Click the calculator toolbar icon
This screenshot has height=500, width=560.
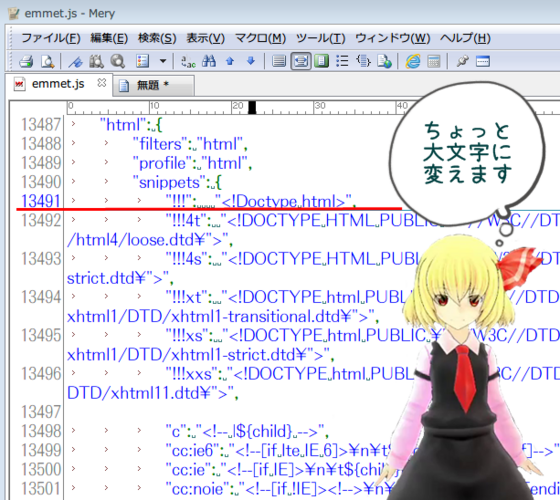(x=434, y=61)
